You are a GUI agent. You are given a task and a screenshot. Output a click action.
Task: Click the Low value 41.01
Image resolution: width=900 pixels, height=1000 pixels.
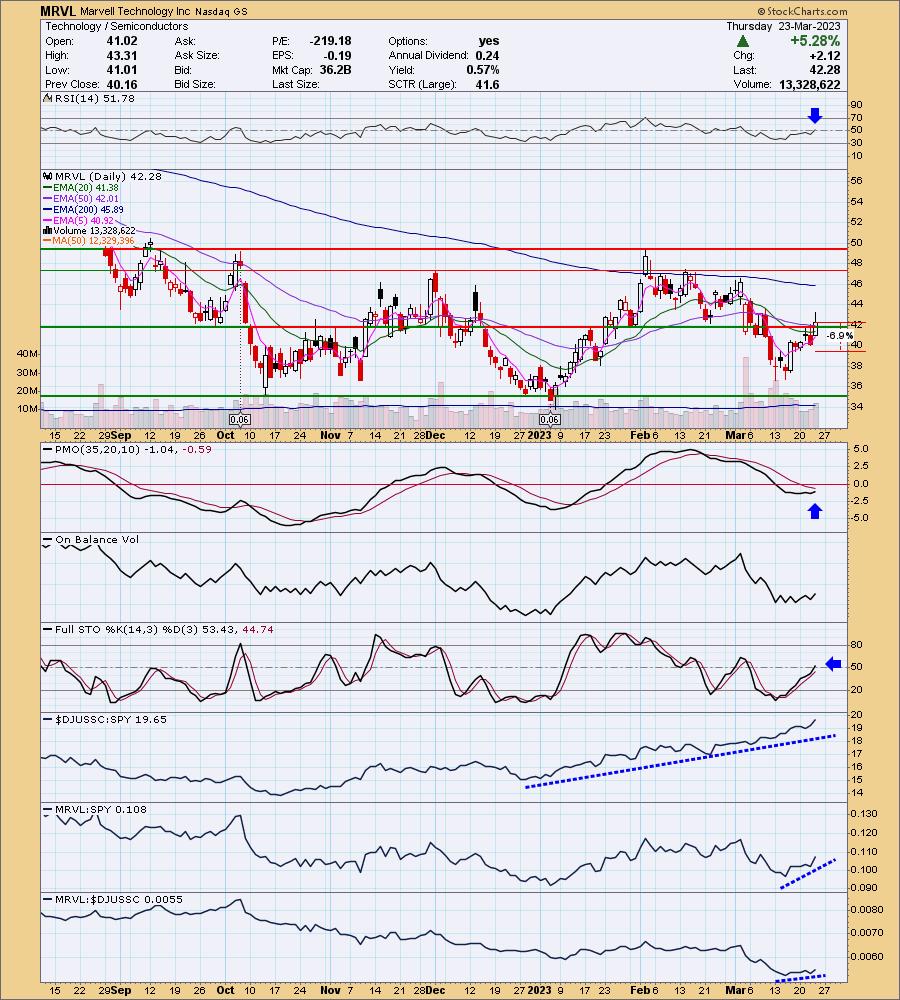tap(122, 70)
